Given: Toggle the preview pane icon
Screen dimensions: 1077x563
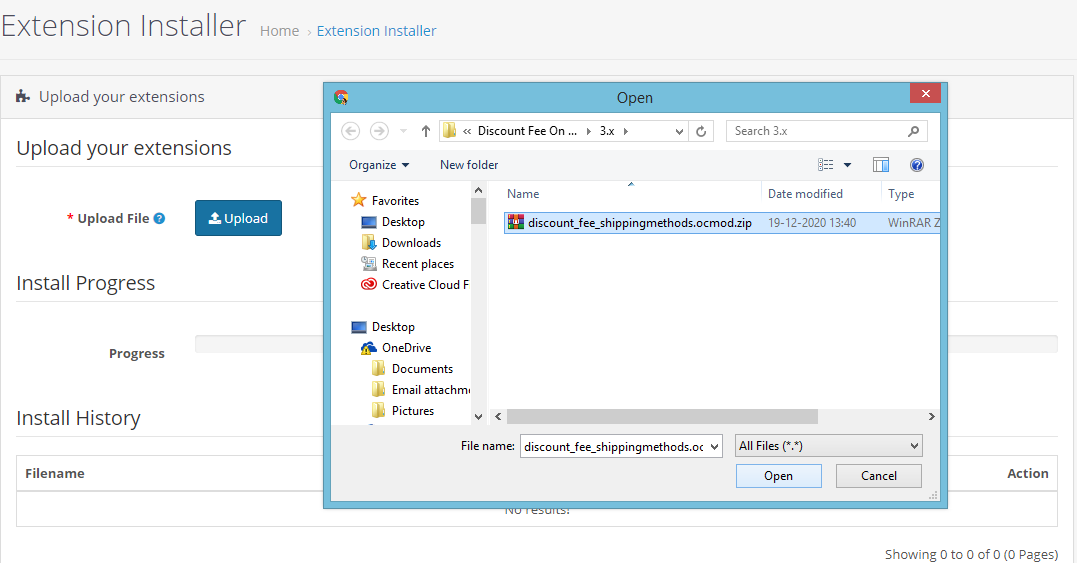Looking at the screenshot, I should pyautogui.click(x=881, y=165).
